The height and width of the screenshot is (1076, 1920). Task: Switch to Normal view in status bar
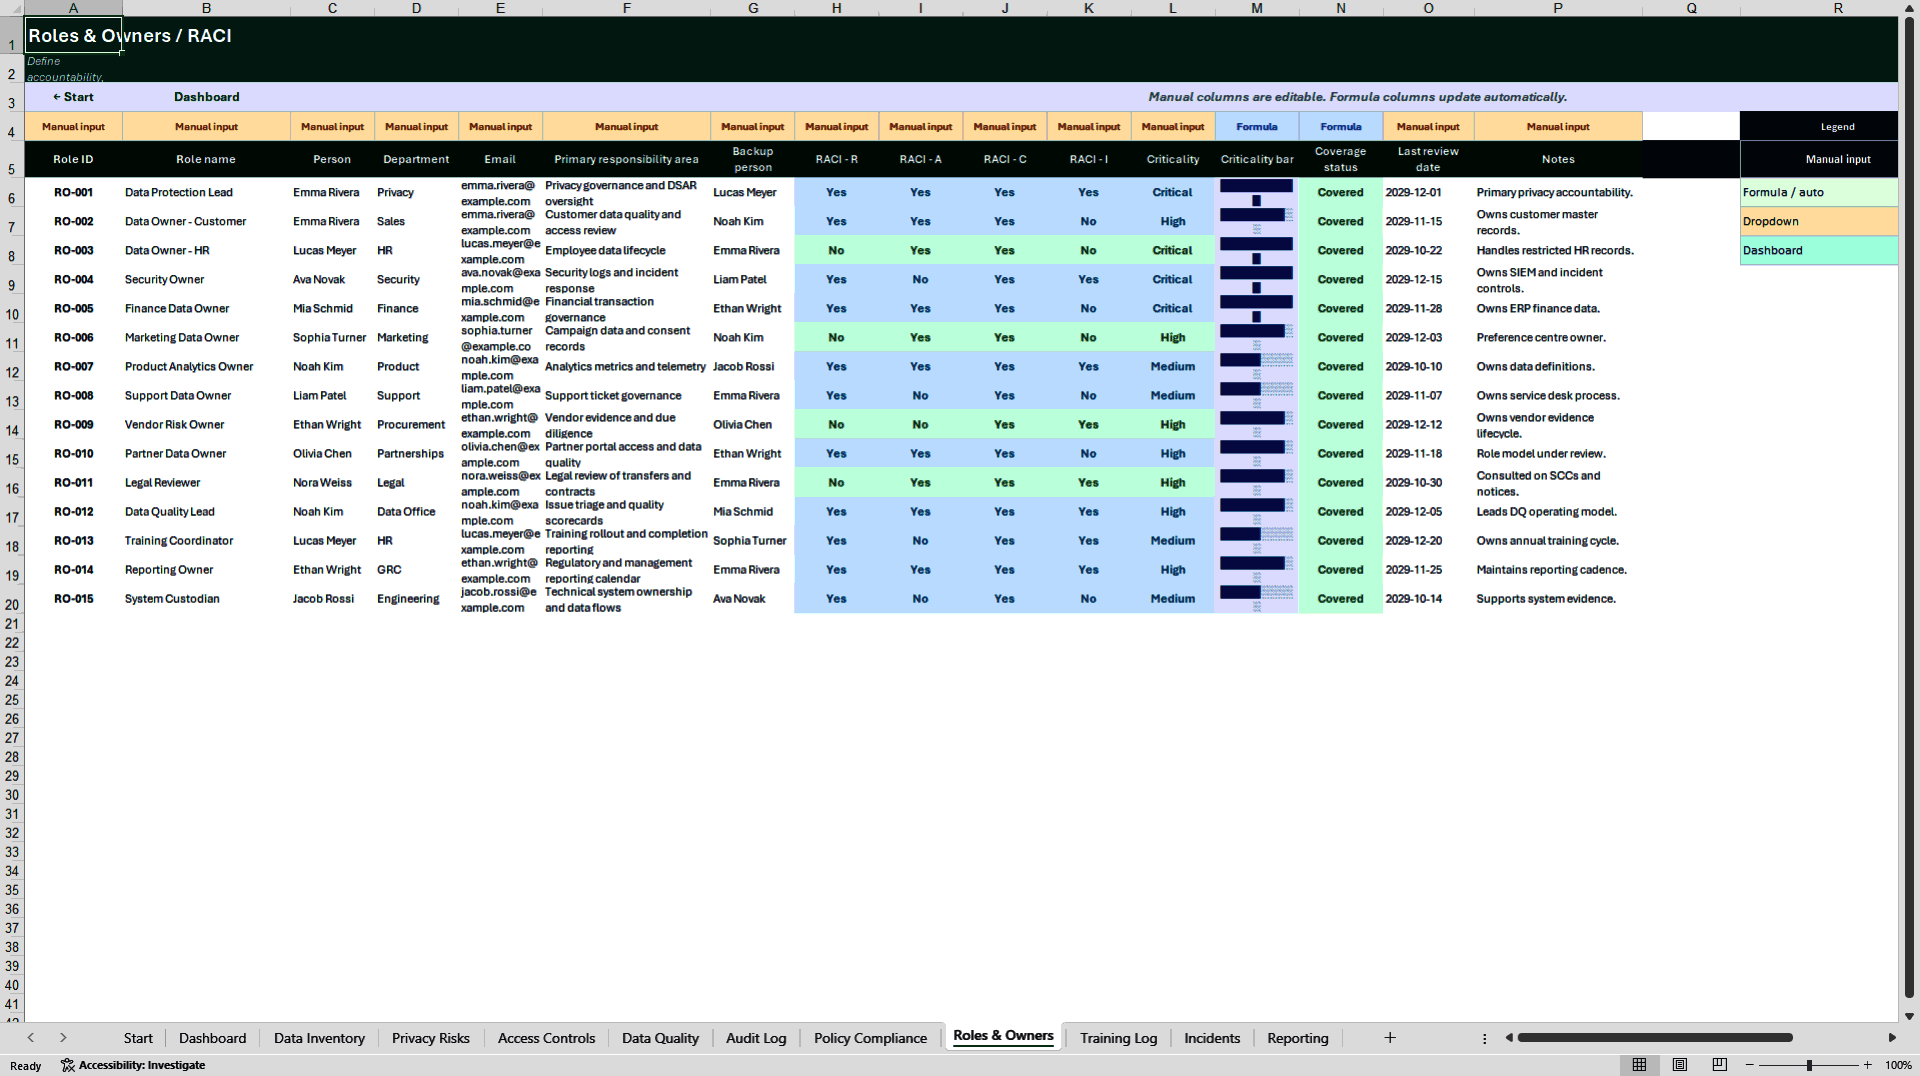point(1639,1065)
